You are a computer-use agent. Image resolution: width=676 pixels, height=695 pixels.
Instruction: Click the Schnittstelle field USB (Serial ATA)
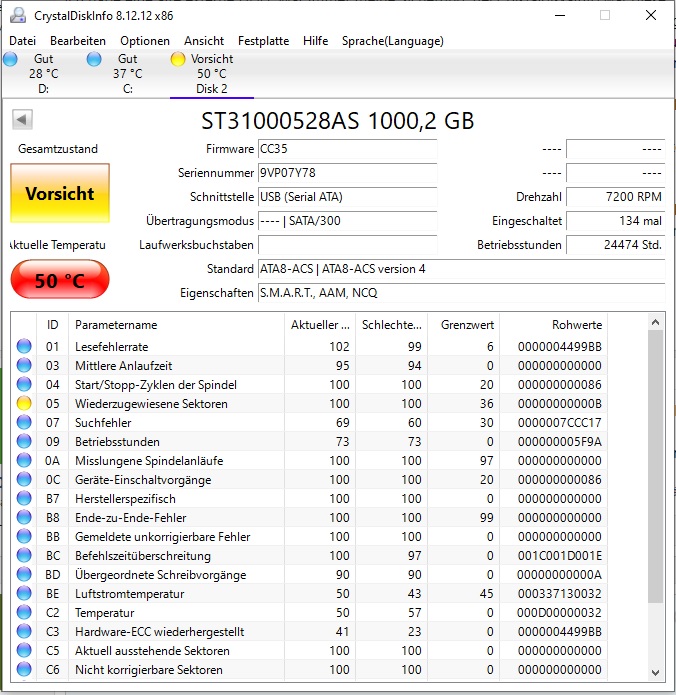tap(348, 197)
